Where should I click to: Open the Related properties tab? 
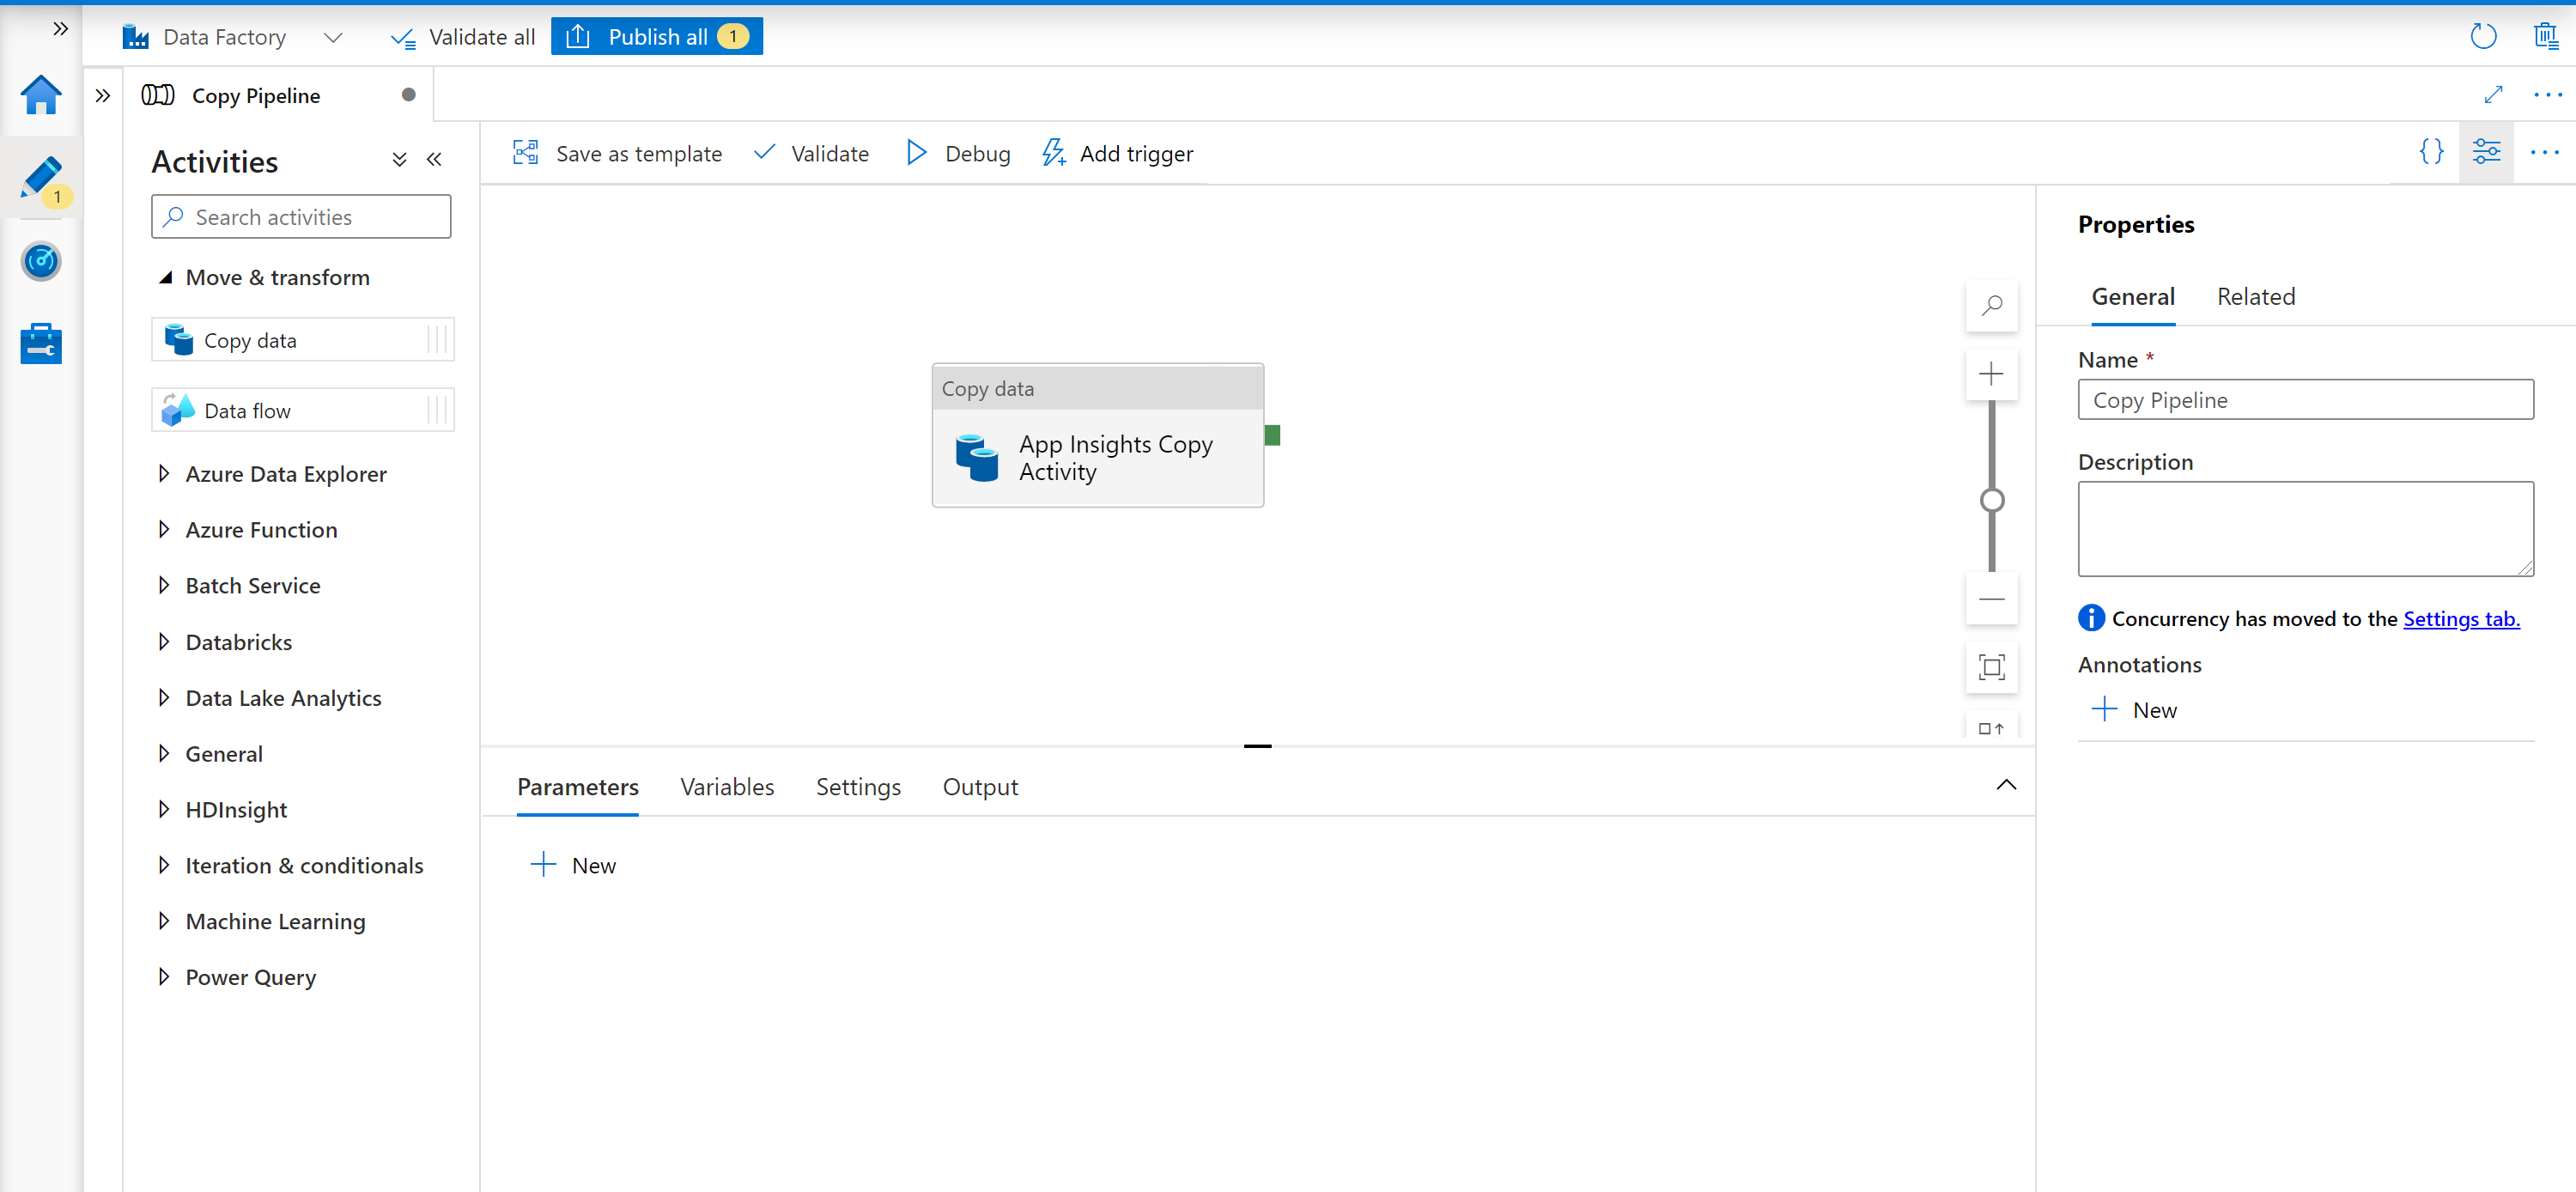tap(2255, 297)
